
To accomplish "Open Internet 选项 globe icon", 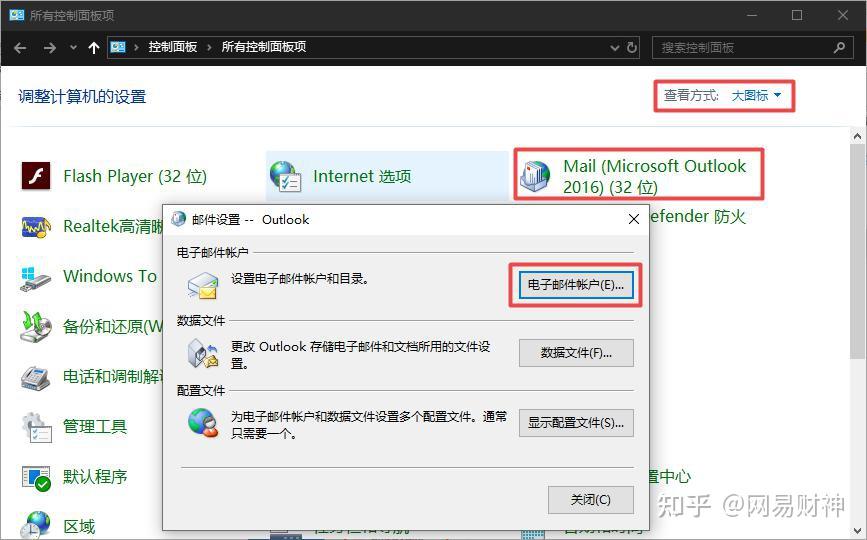I will click(x=285, y=176).
